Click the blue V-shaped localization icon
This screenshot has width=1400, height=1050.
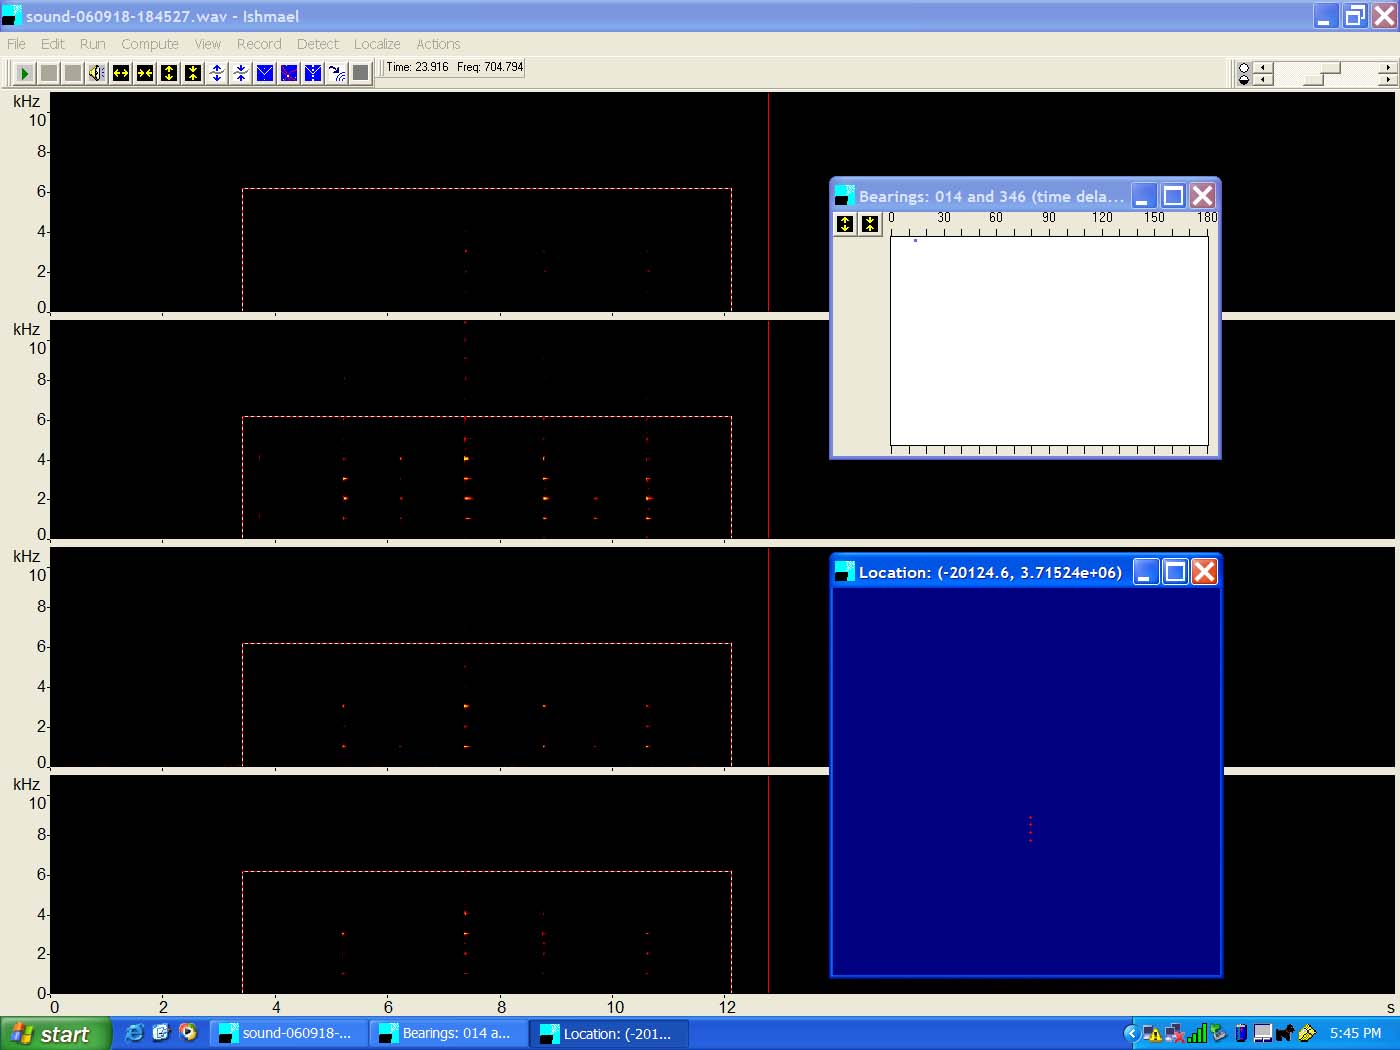click(265, 73)
